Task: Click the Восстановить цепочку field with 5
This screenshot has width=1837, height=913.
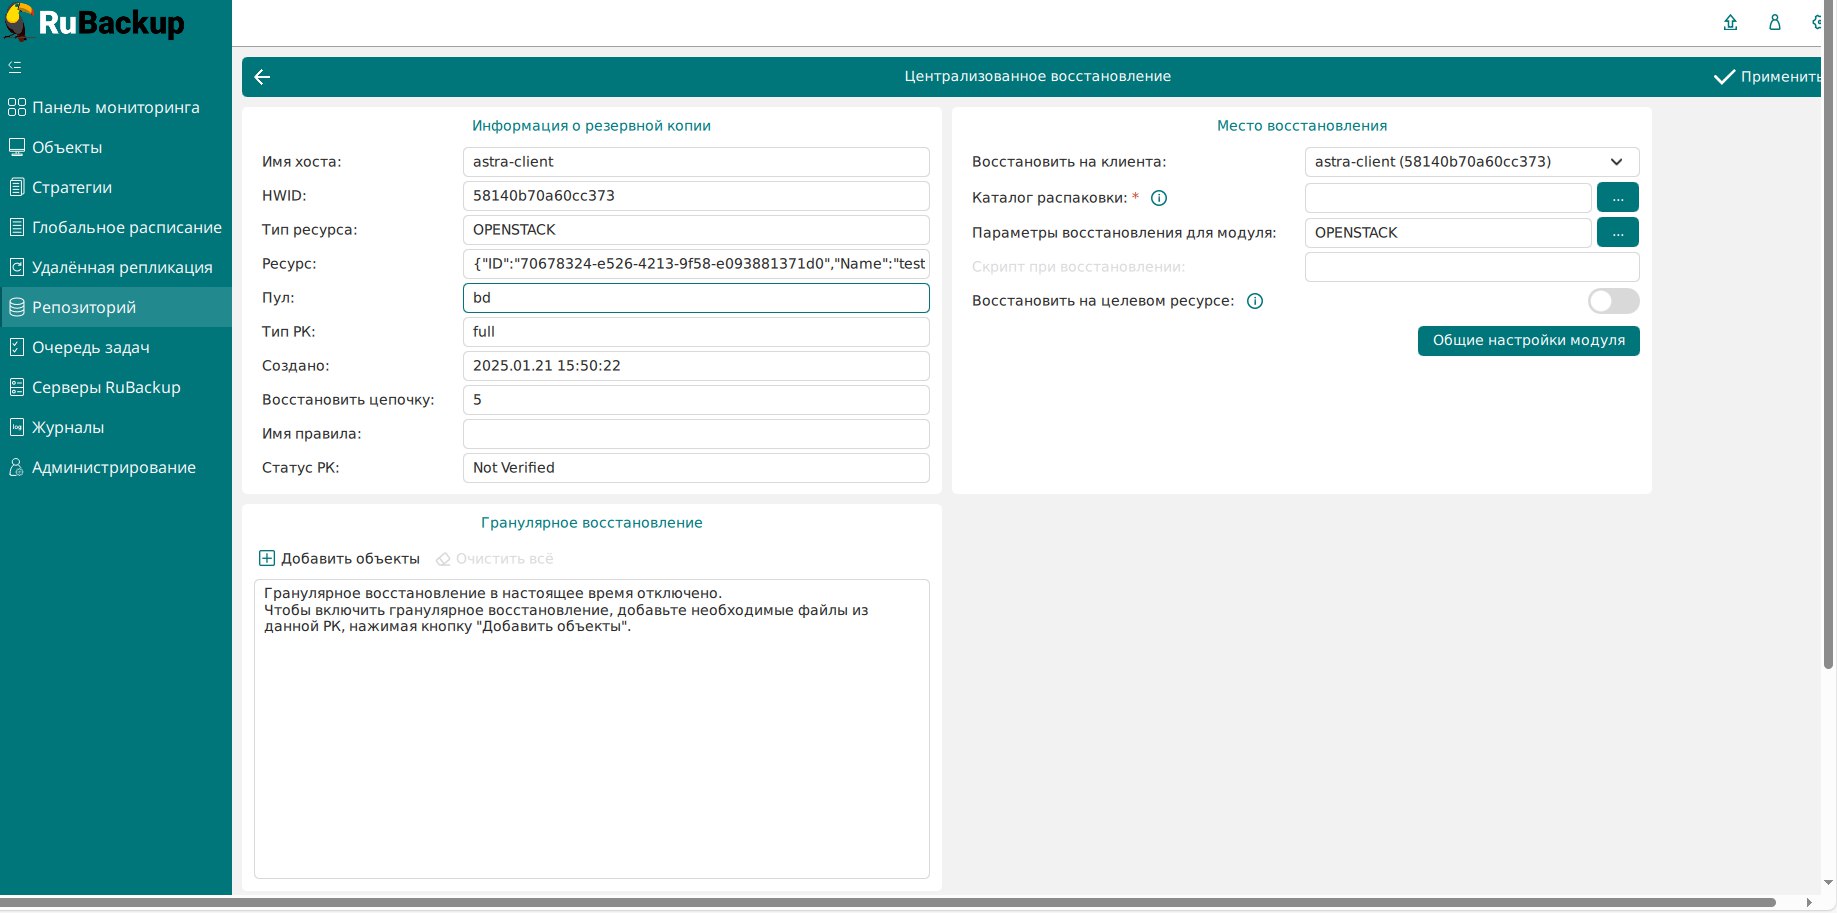Action: 696,400
